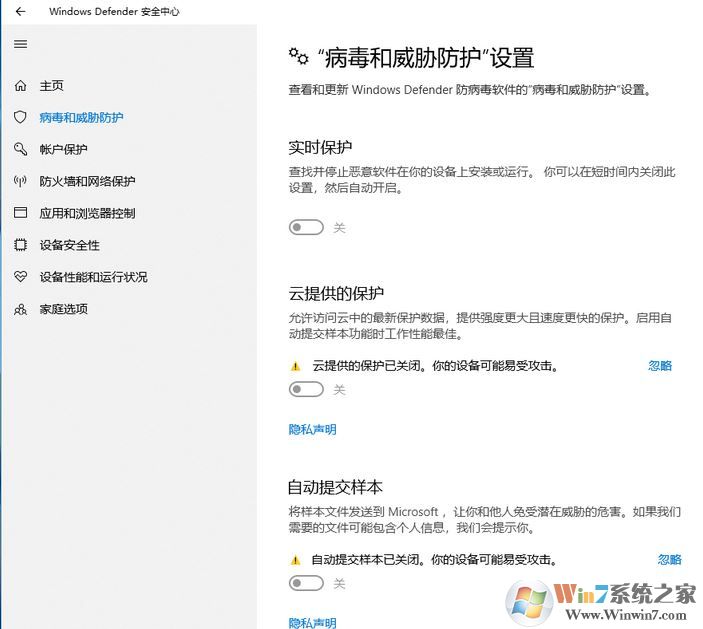The width and height of the screenshot is (703, 629).
Task: Click the 云提供的保护 section heading
Action: tap(336, 293)
